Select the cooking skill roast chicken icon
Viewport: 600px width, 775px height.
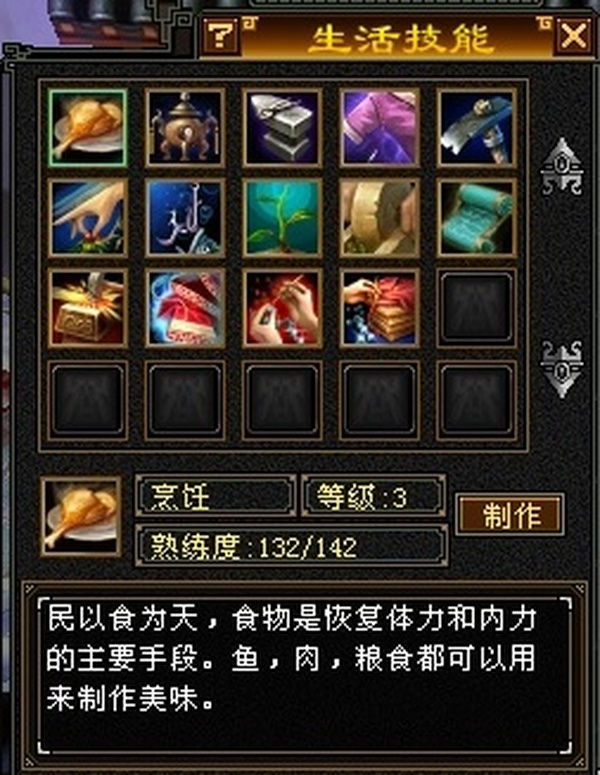pos(87,128)
